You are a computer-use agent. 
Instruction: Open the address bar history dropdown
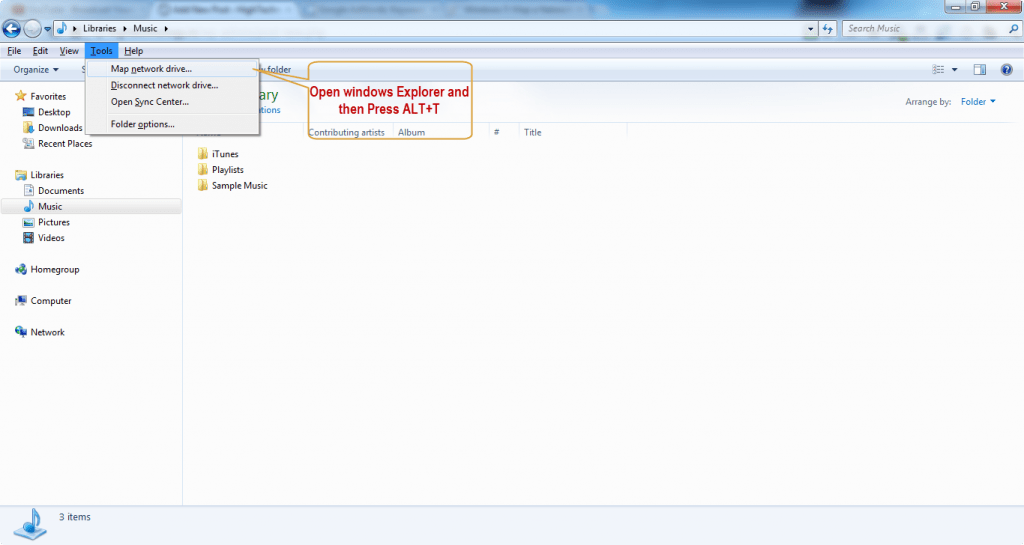click(x=810, y=29)
